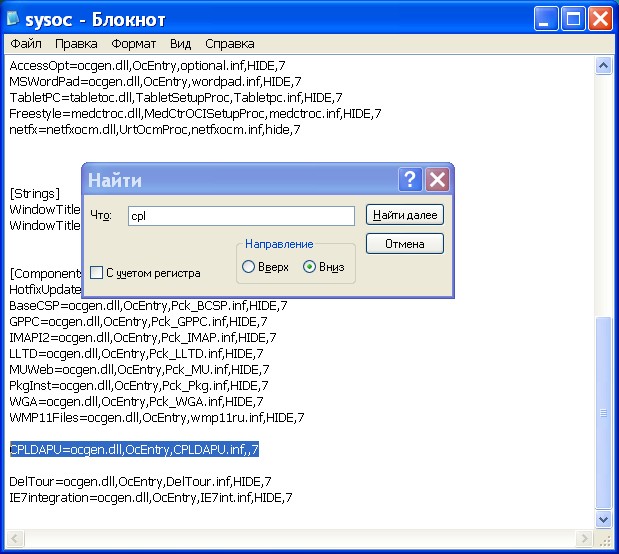The image size is (619, 554).
Task: Click the TabletPC=tabletoc.dll line
Action: click(x=176, y=98)
